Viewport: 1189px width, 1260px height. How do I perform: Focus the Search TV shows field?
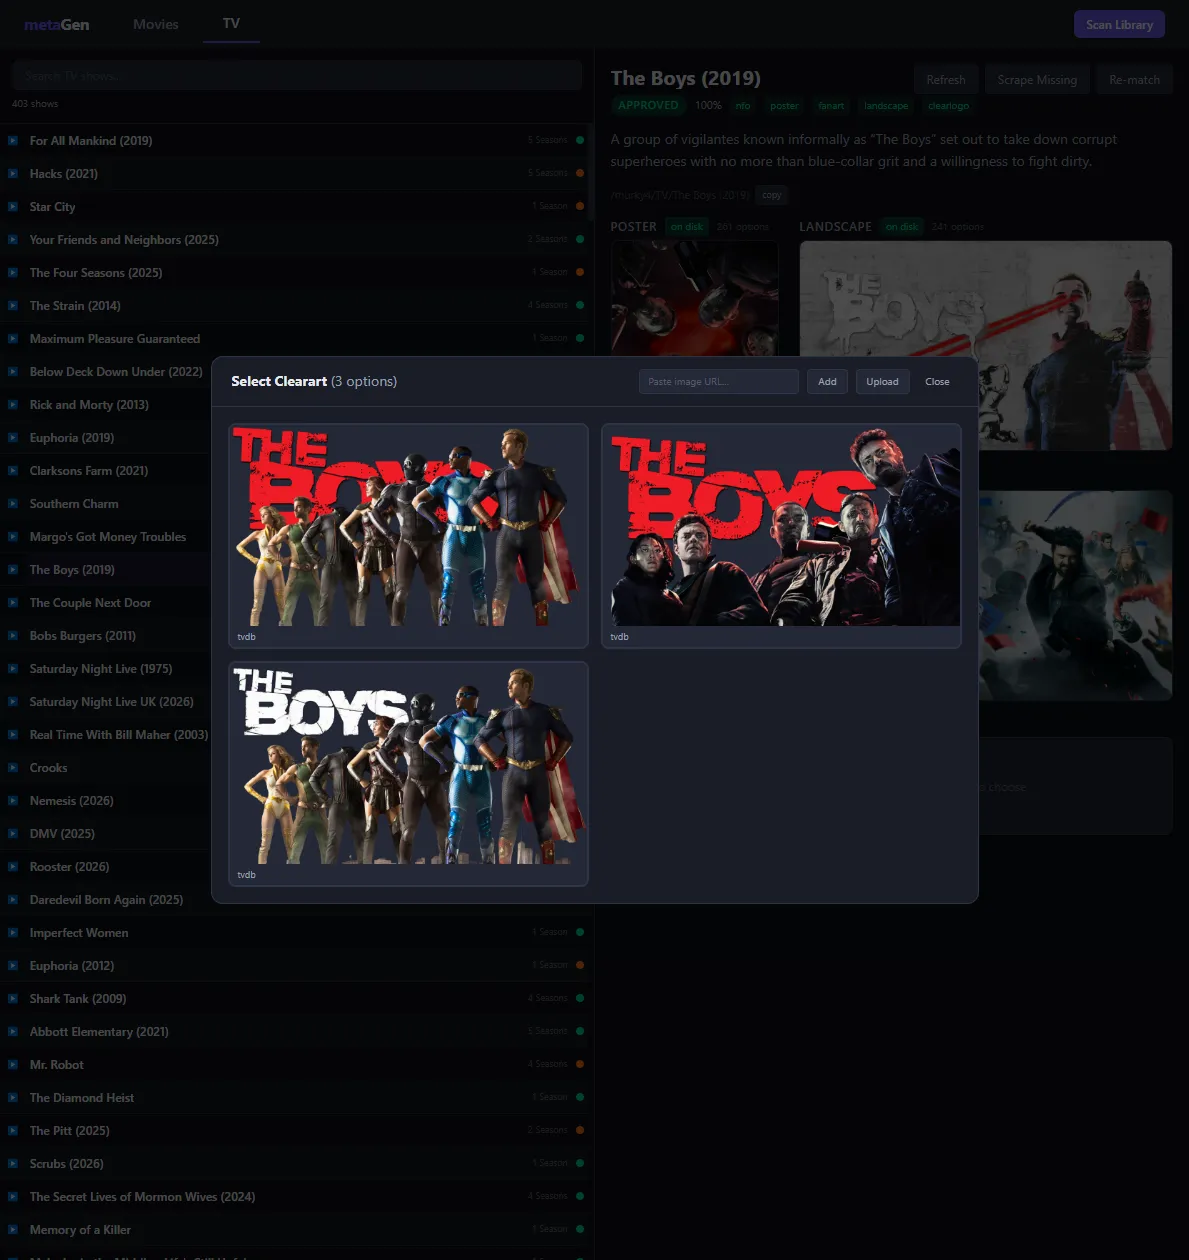298,76
